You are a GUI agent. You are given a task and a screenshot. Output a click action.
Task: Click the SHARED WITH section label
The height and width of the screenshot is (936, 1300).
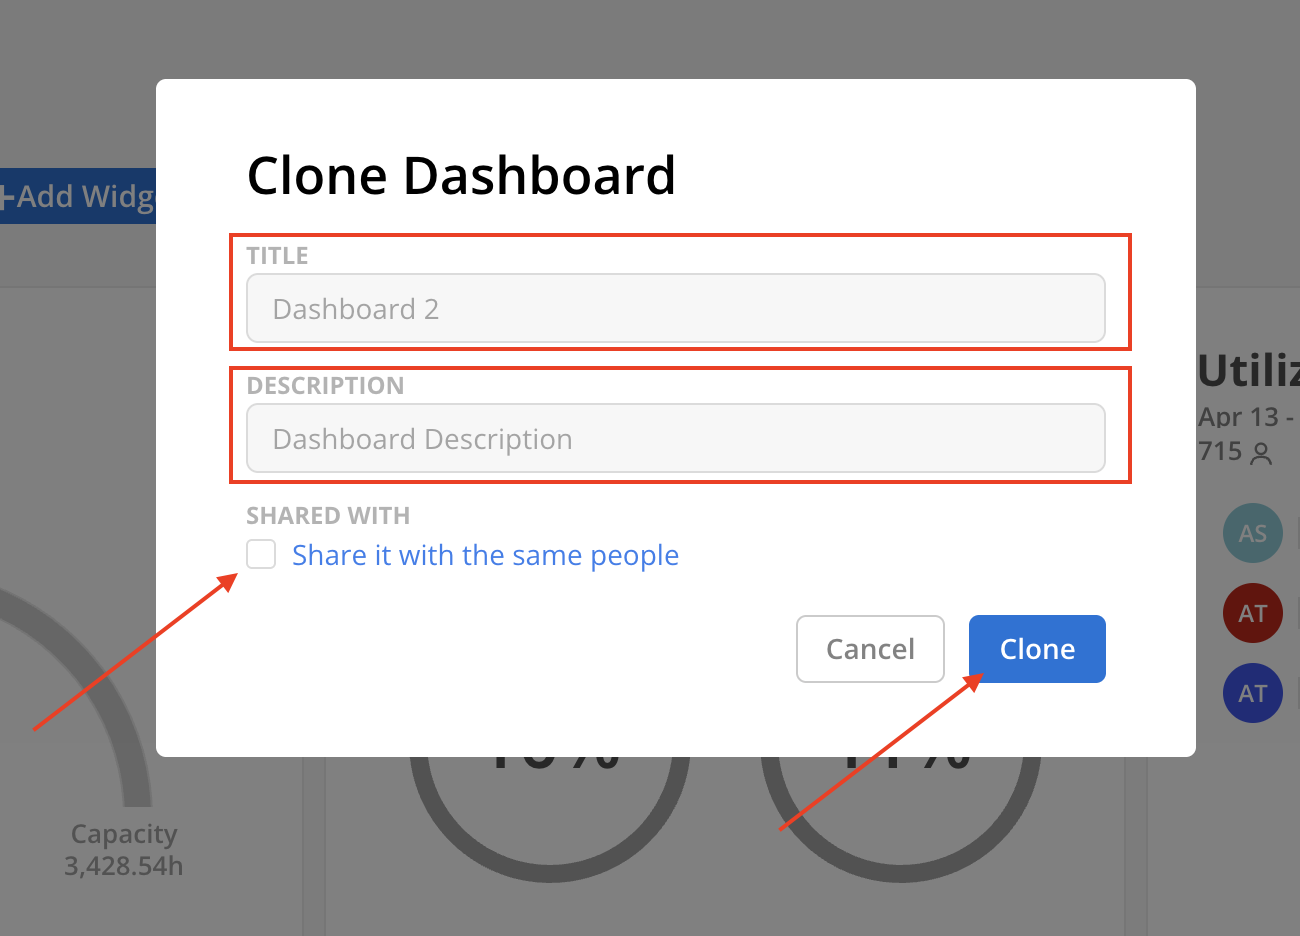click(328, 516)
